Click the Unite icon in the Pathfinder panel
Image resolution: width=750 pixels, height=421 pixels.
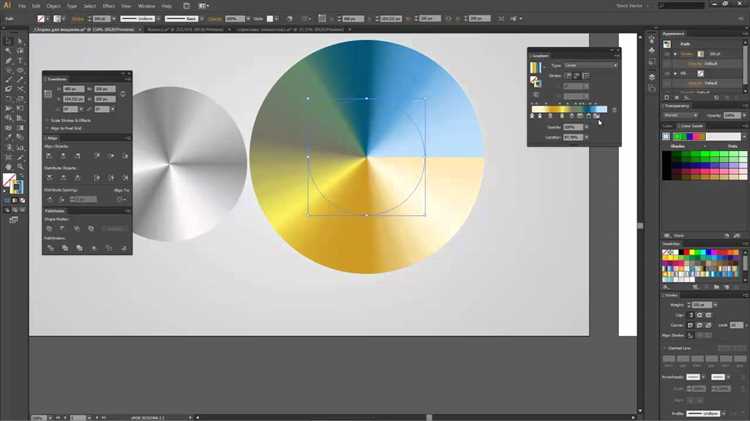point(51,229)
